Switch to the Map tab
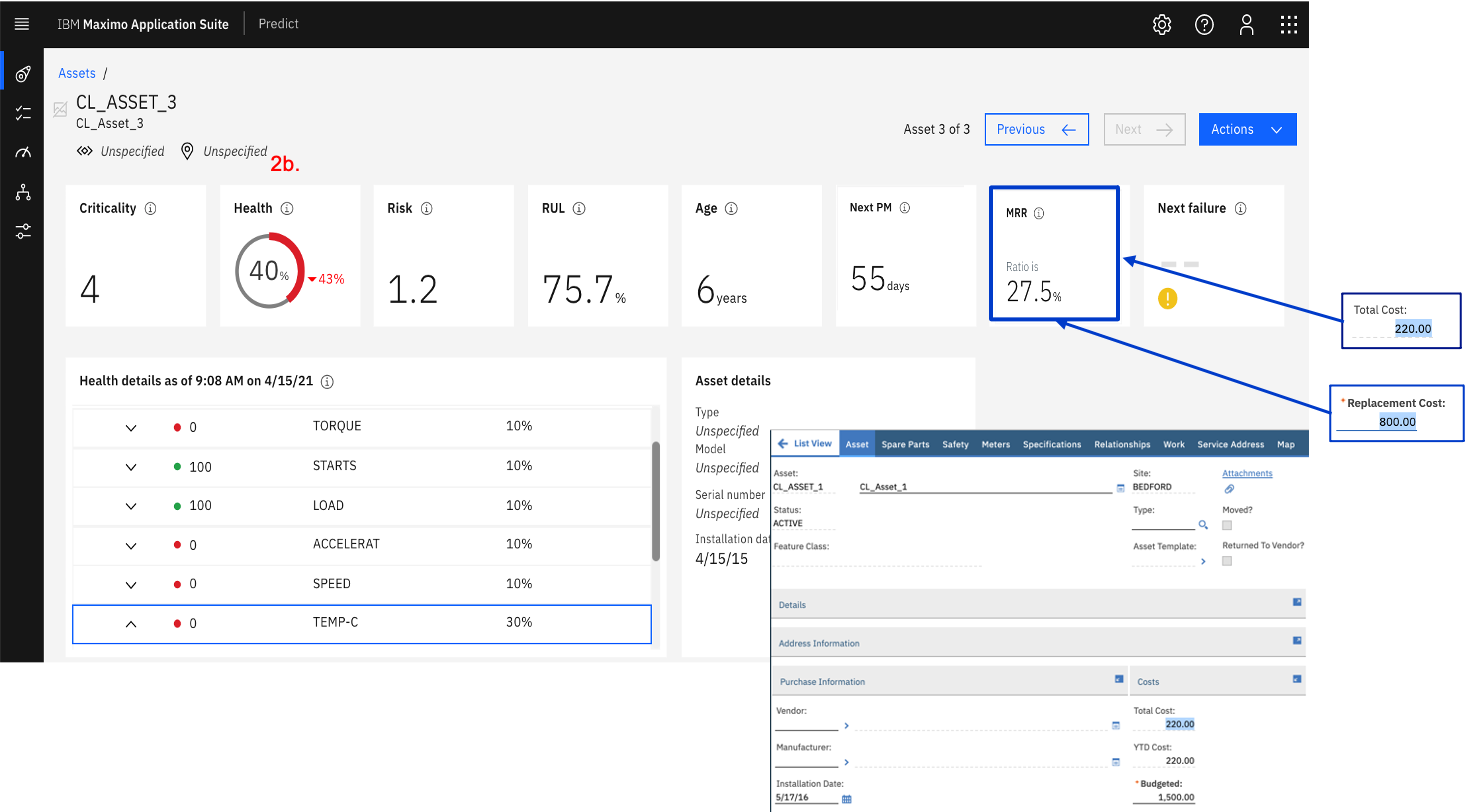This screenshot has height=812, width=1466. coord(1286,444)
